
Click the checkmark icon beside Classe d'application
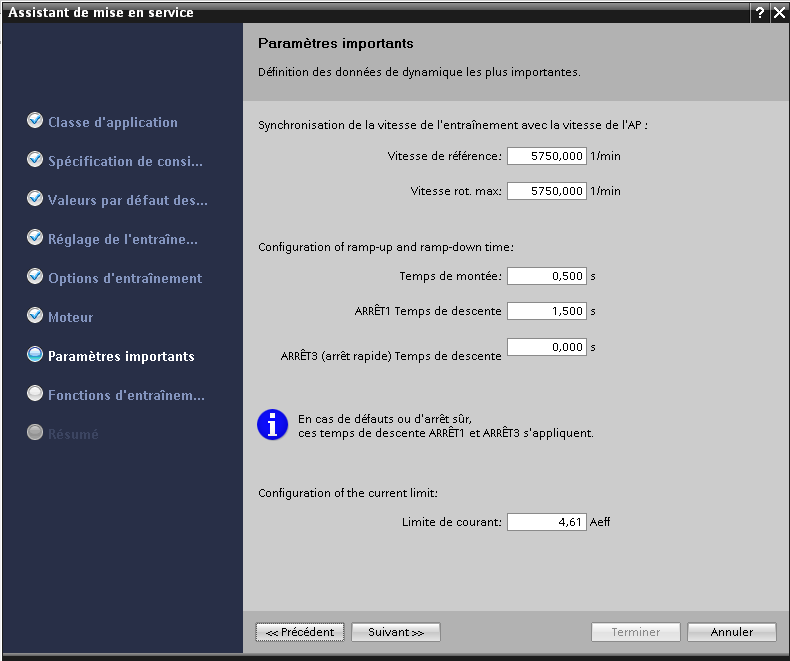[35, 122]
